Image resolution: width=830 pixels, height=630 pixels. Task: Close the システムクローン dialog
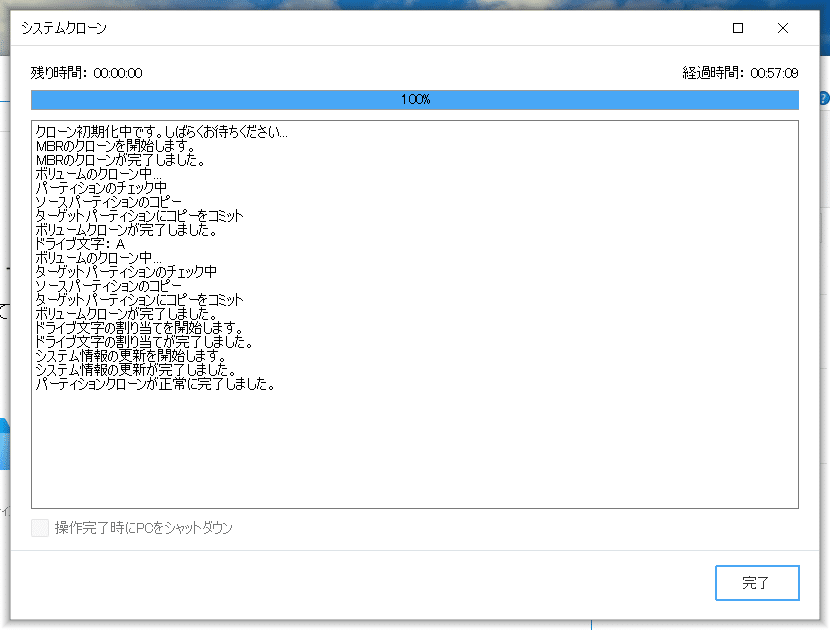[783, 28]
